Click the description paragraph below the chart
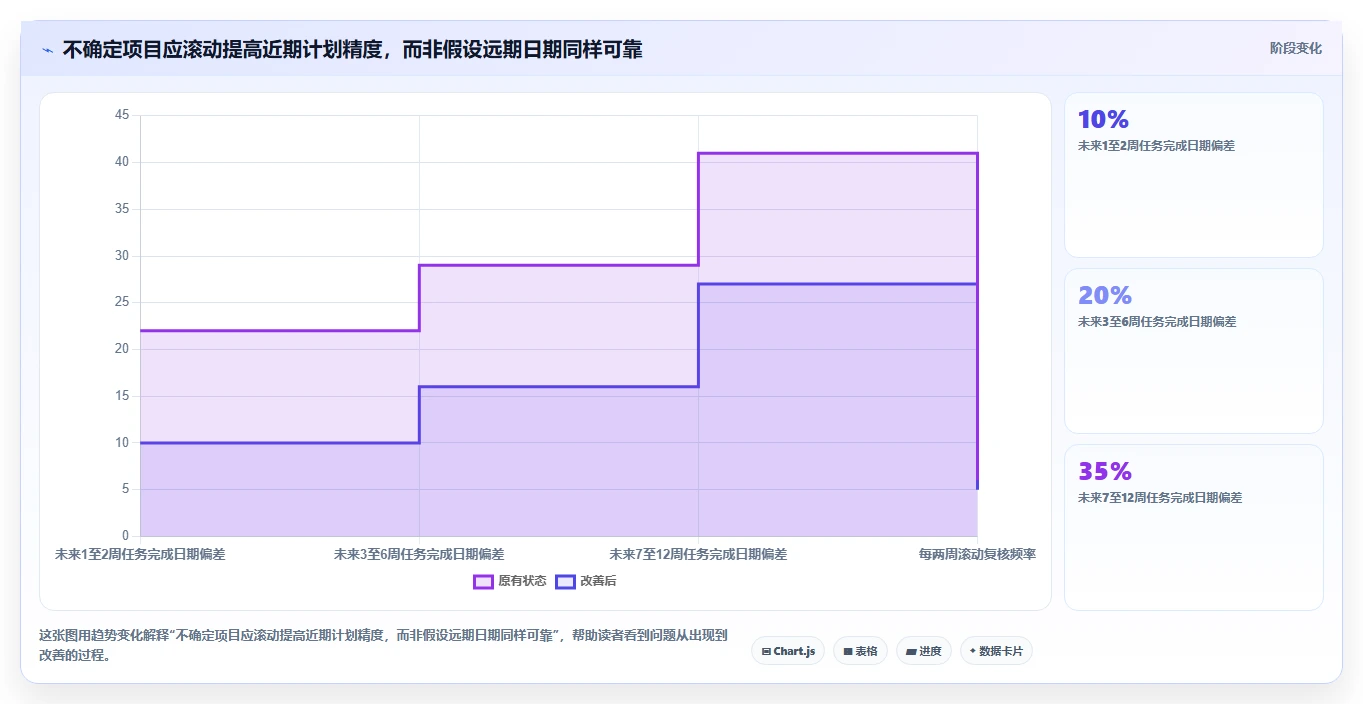 [383, 645]
